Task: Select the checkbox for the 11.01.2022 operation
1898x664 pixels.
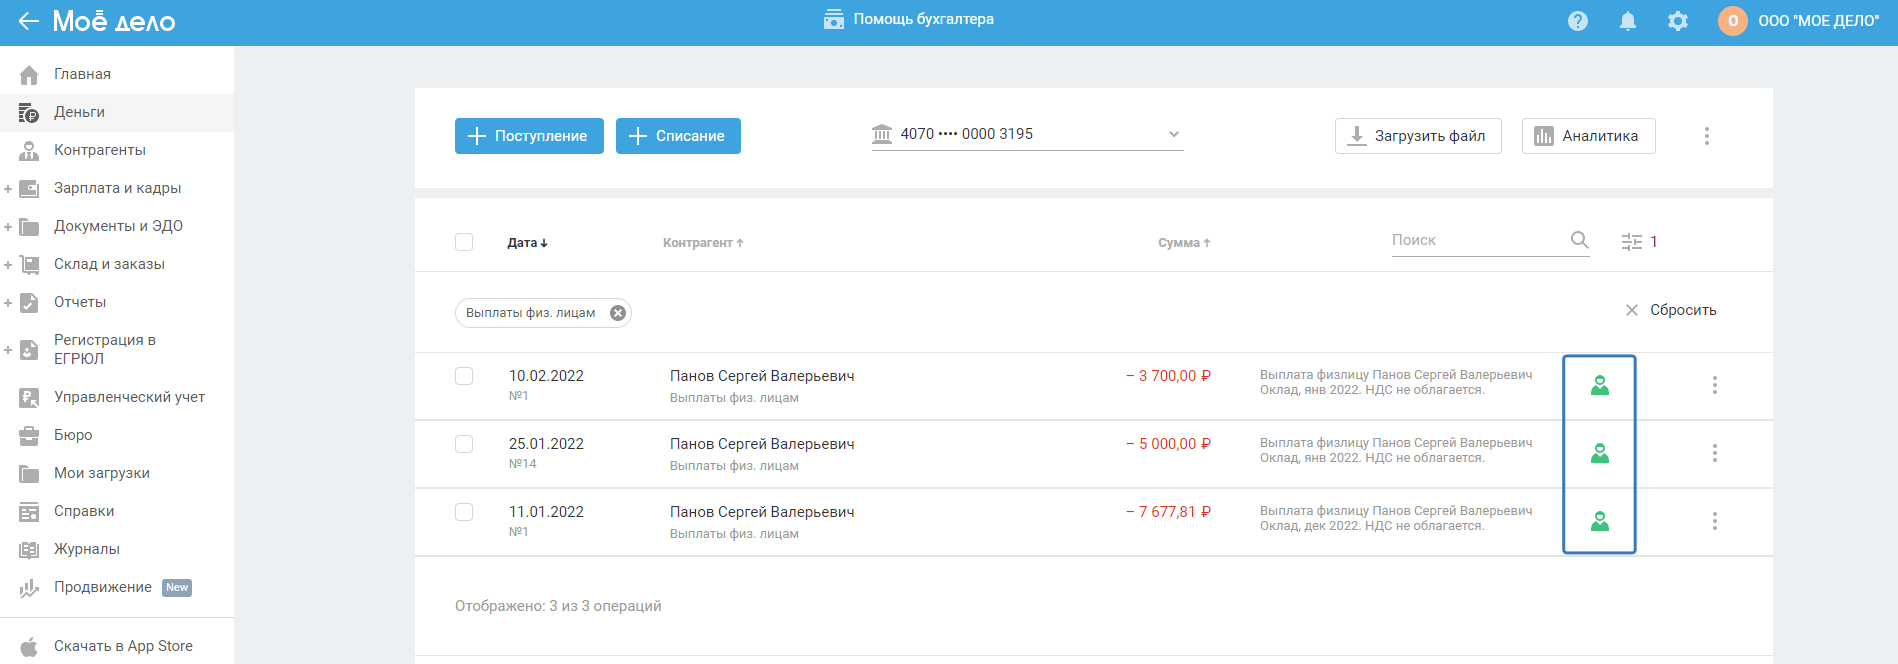Action: pyautogui.click(x=464, y=512)
